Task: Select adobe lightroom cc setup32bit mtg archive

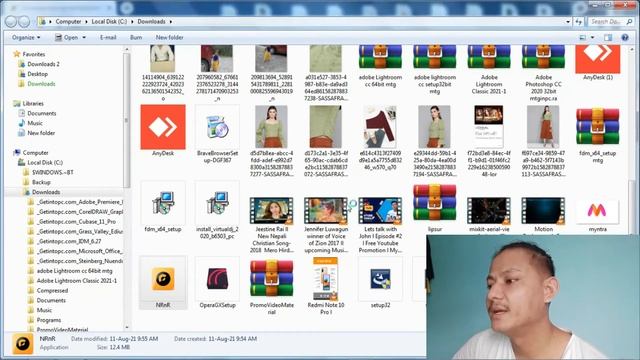Action: 434,57
